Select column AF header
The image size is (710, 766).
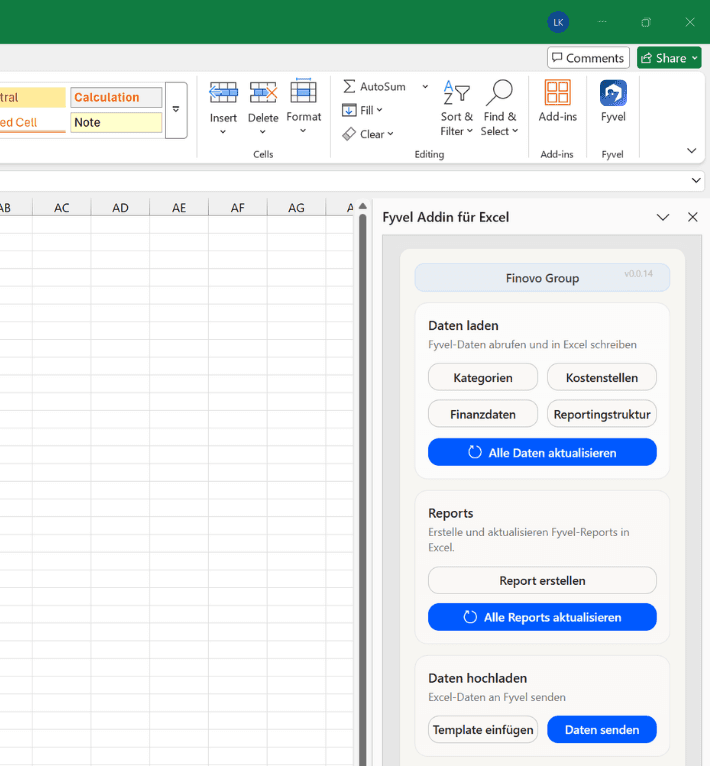coord(237,208)
